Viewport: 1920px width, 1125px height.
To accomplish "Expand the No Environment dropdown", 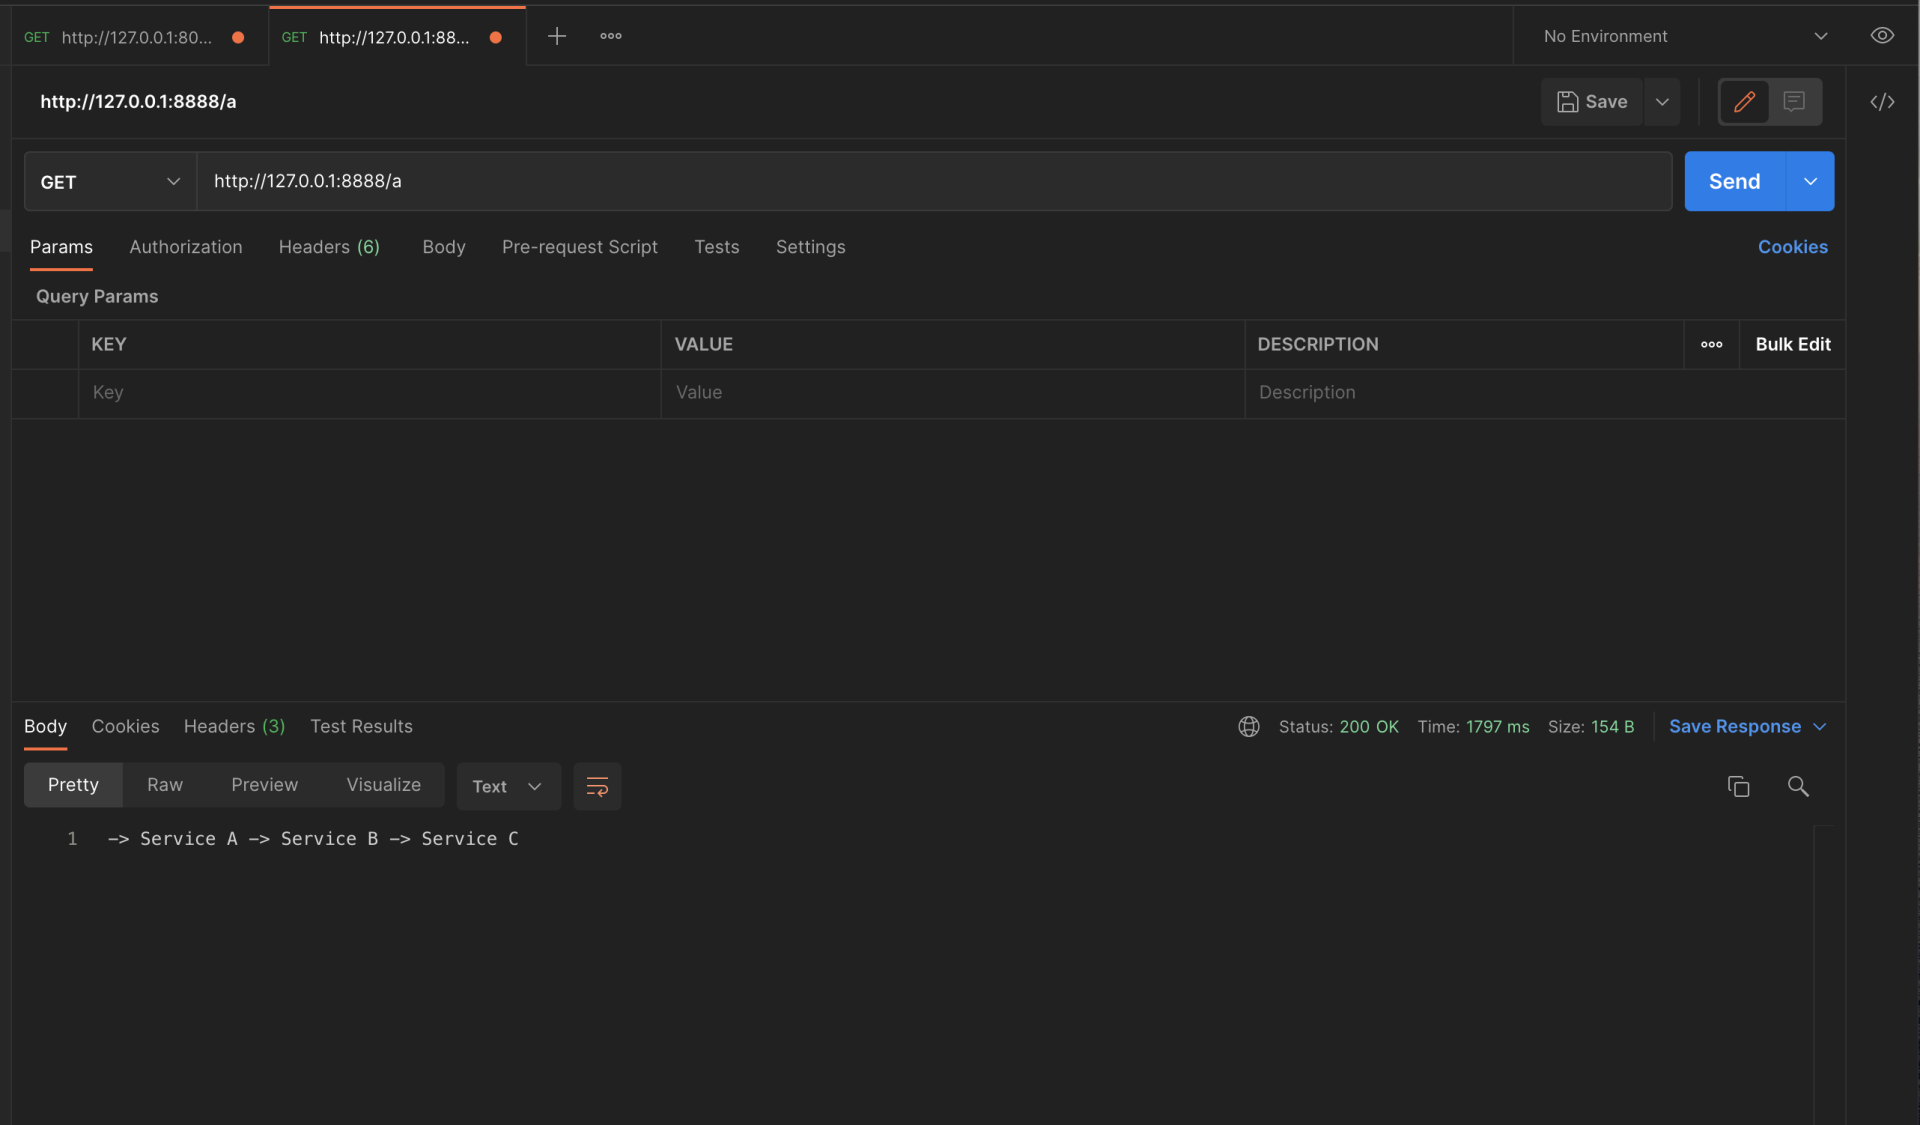I will point(1686,36).
